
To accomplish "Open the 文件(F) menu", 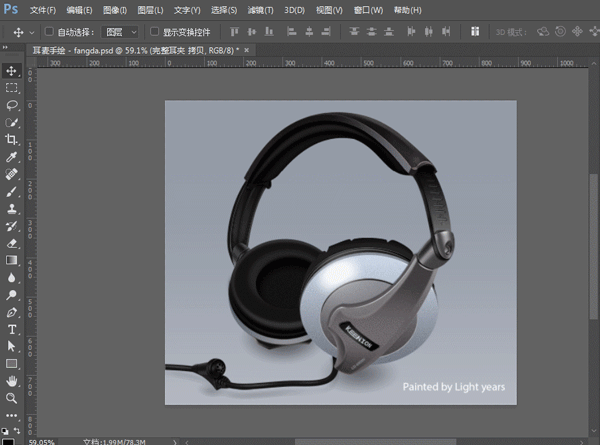I will coord(42,10).
